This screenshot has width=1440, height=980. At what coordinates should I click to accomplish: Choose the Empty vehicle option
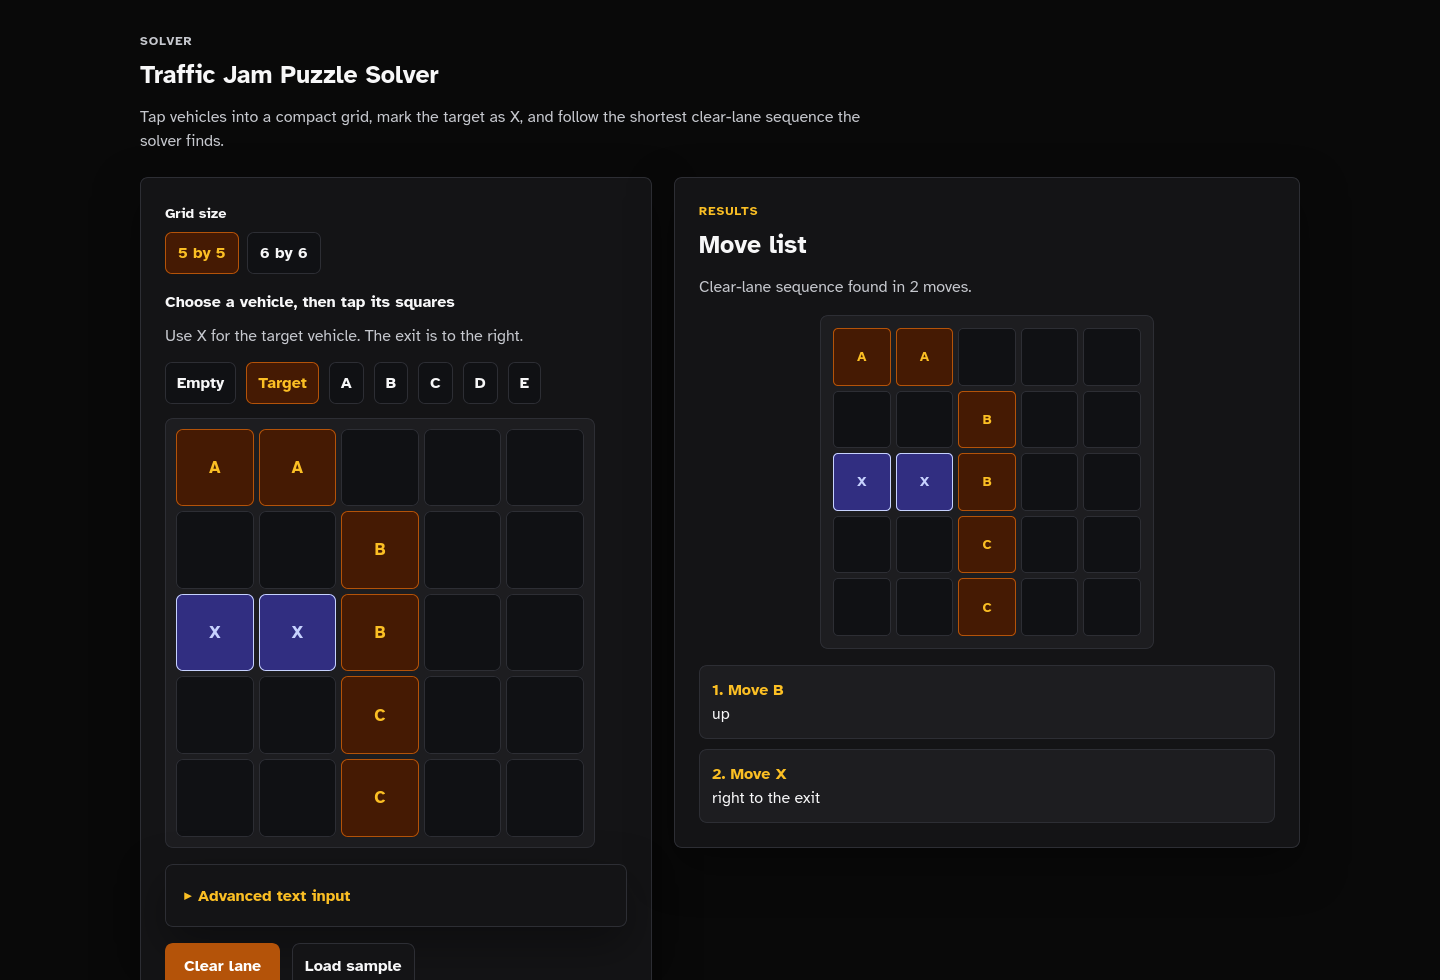[200, 383]
